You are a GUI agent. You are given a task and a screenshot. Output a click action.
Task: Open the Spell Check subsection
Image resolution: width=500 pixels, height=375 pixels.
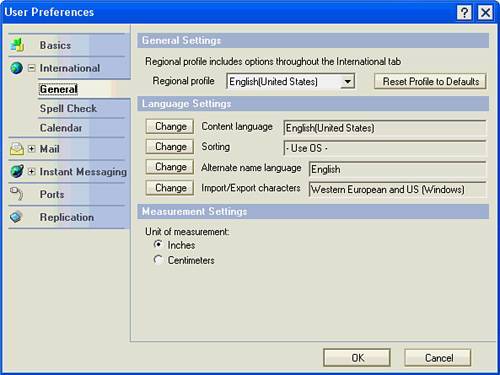click(68, 108)
